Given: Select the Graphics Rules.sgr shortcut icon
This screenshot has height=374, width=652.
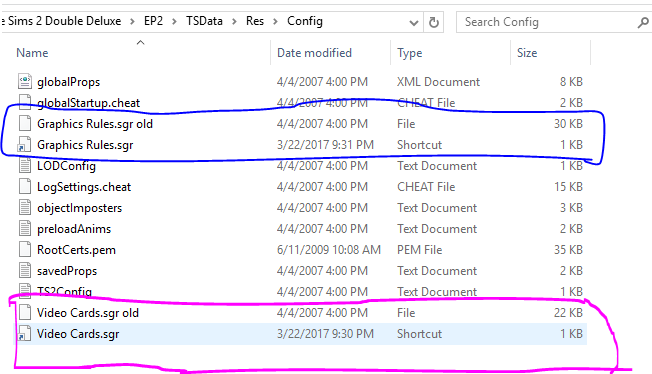Looking at the screenshot, I should pyautogui.click(x=25, y=145).
